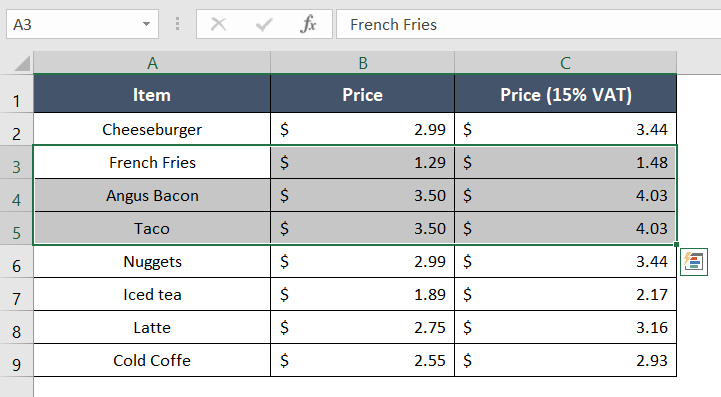721x397 pixels.
Task: Select the Latte price cell 2.75
Action: [362, 328]
